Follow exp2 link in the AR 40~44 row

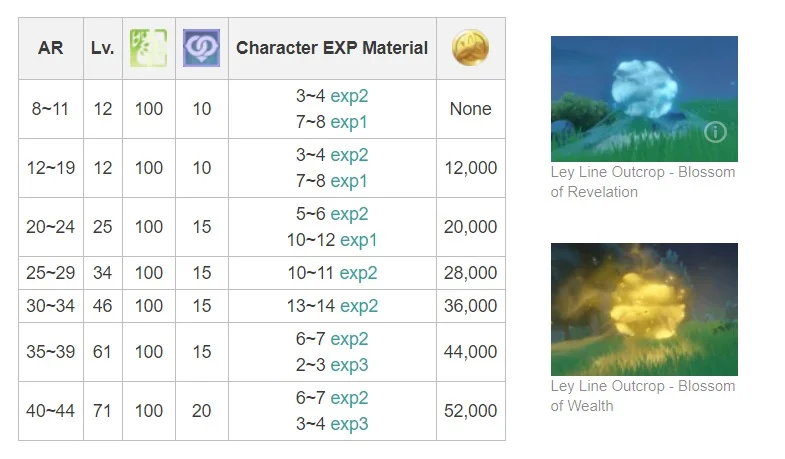coord(349,397)
